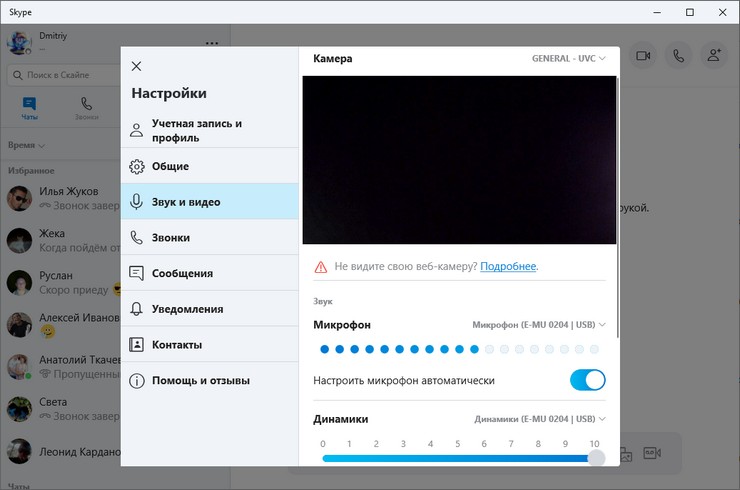740x490 pixels.
Task: Click the speaker volume slider handle
Action: click(596, 458)
